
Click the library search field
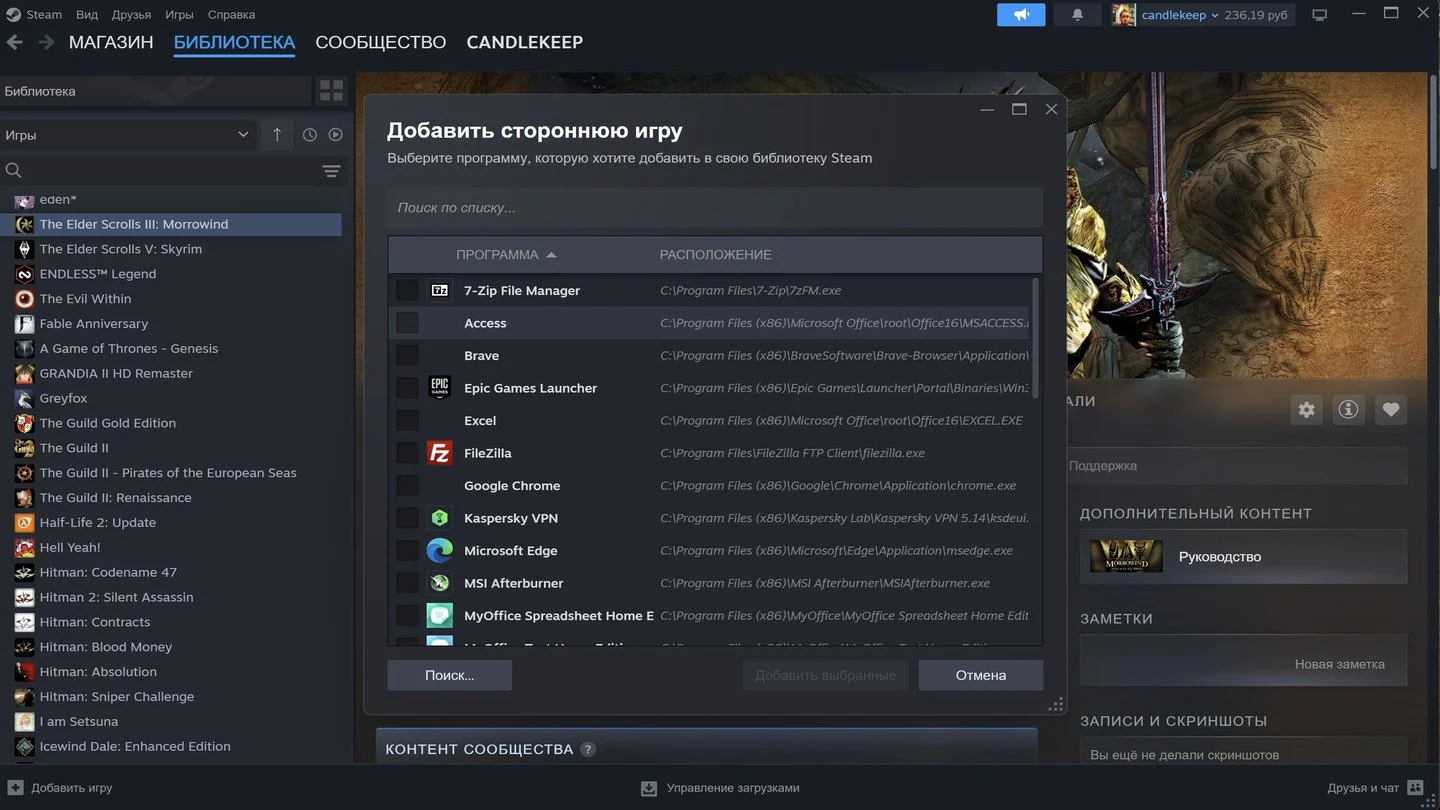(160, 171)
